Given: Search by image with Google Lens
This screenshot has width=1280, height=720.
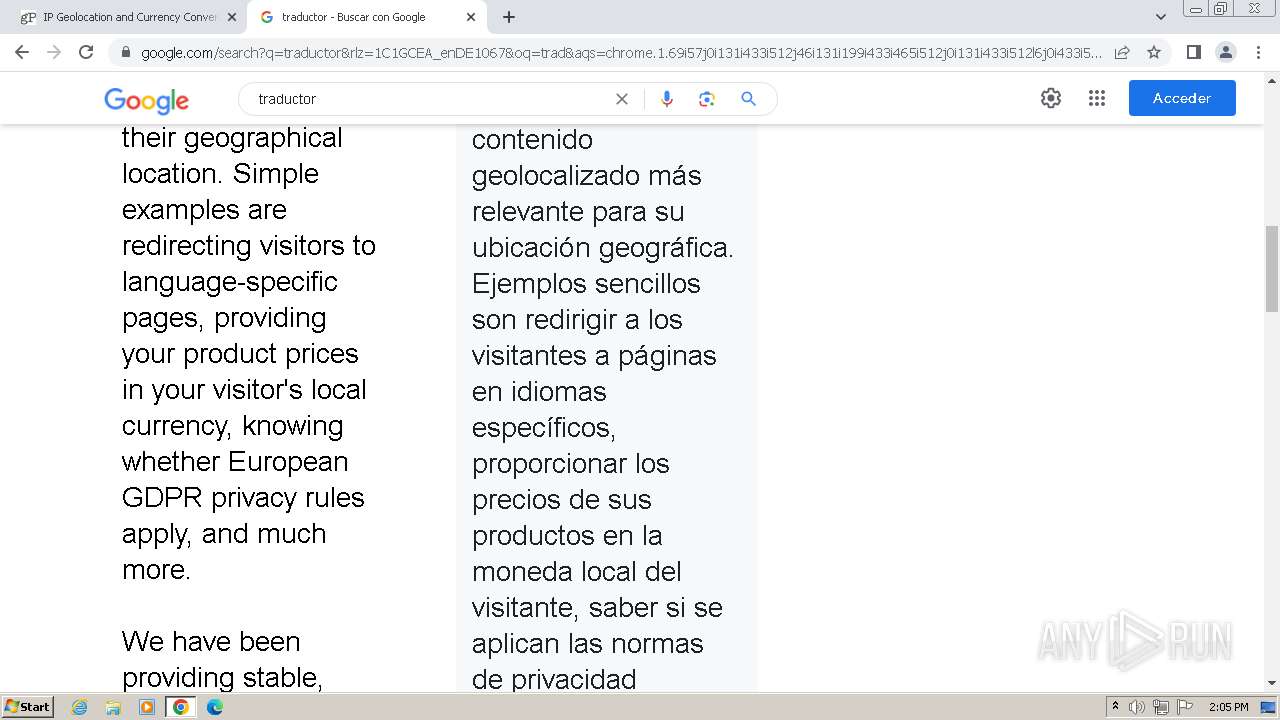Looking at the screenshot, I should [707, 99].
